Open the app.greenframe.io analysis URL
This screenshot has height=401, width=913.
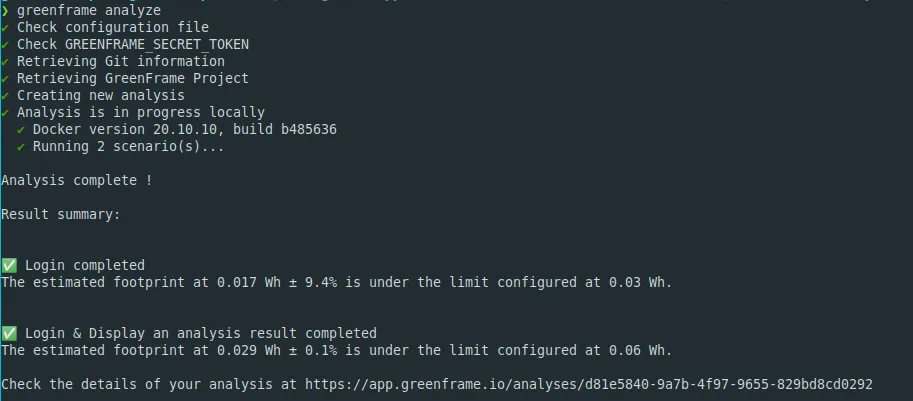pyautogui.click(x=588, y=384)
